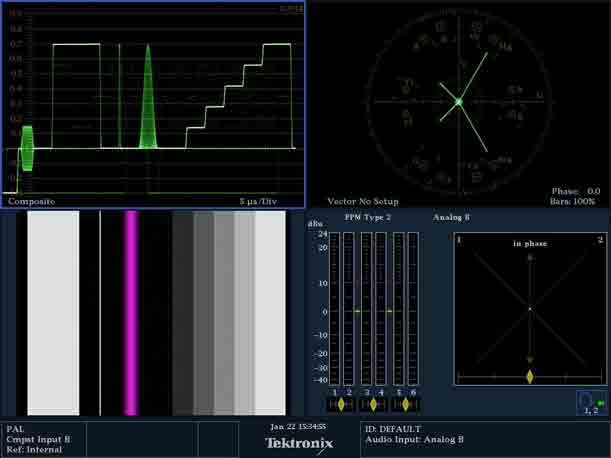The width and height of the screenshot is (611, 458).
Task: Select the large white bar in the picture
Action: coord(53,313)
